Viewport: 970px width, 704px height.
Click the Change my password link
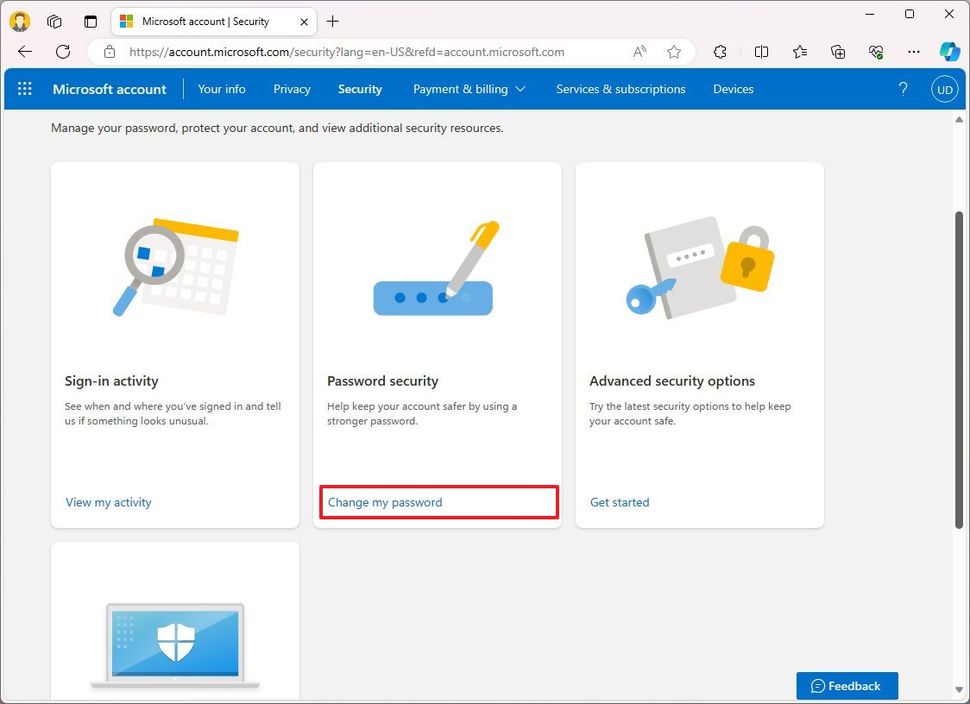[x=384, y=502]
